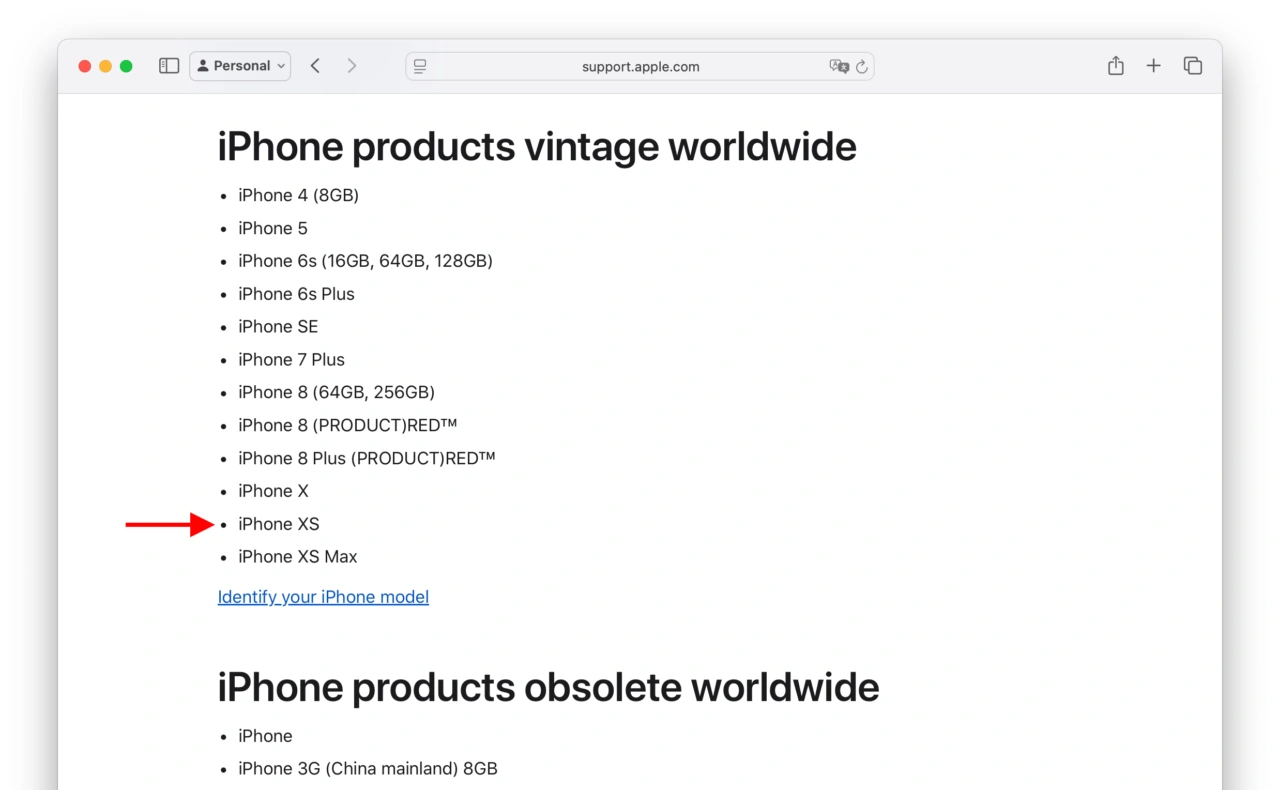This screenshot has width=1280, height=790.
Task: Click the support.apple.com address field
Action: click(x=640, y=67)
